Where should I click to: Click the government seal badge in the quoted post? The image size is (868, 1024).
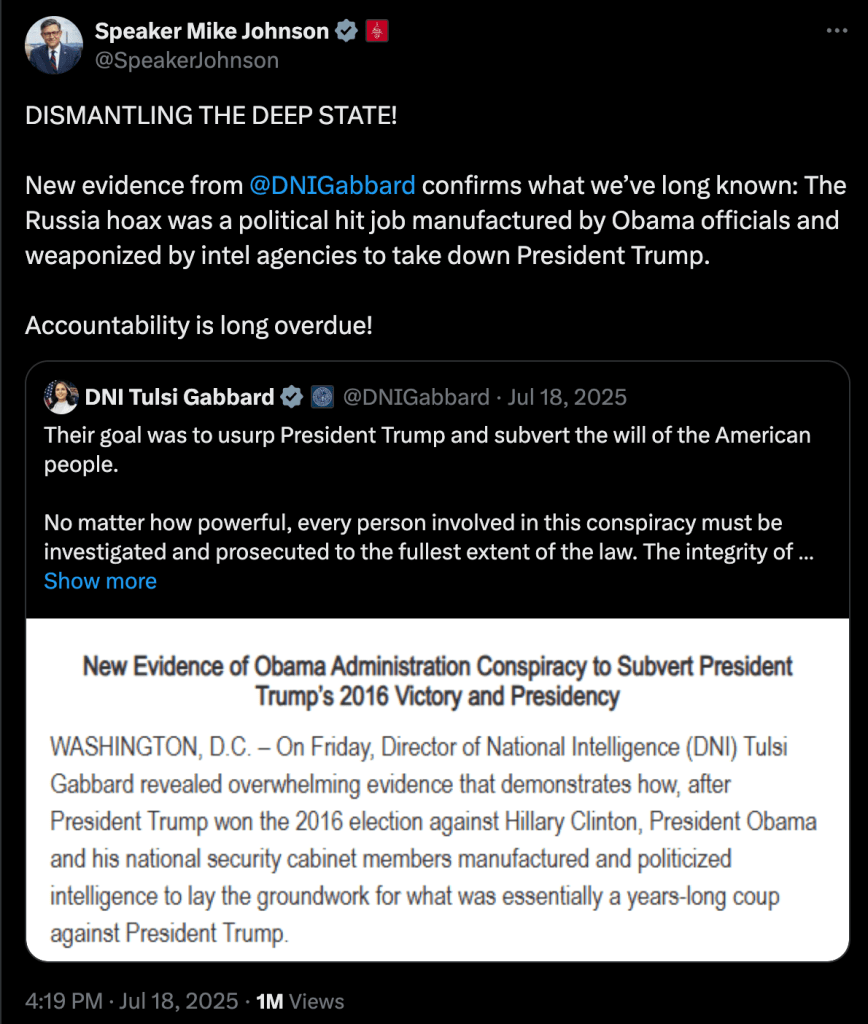[322, 397]
